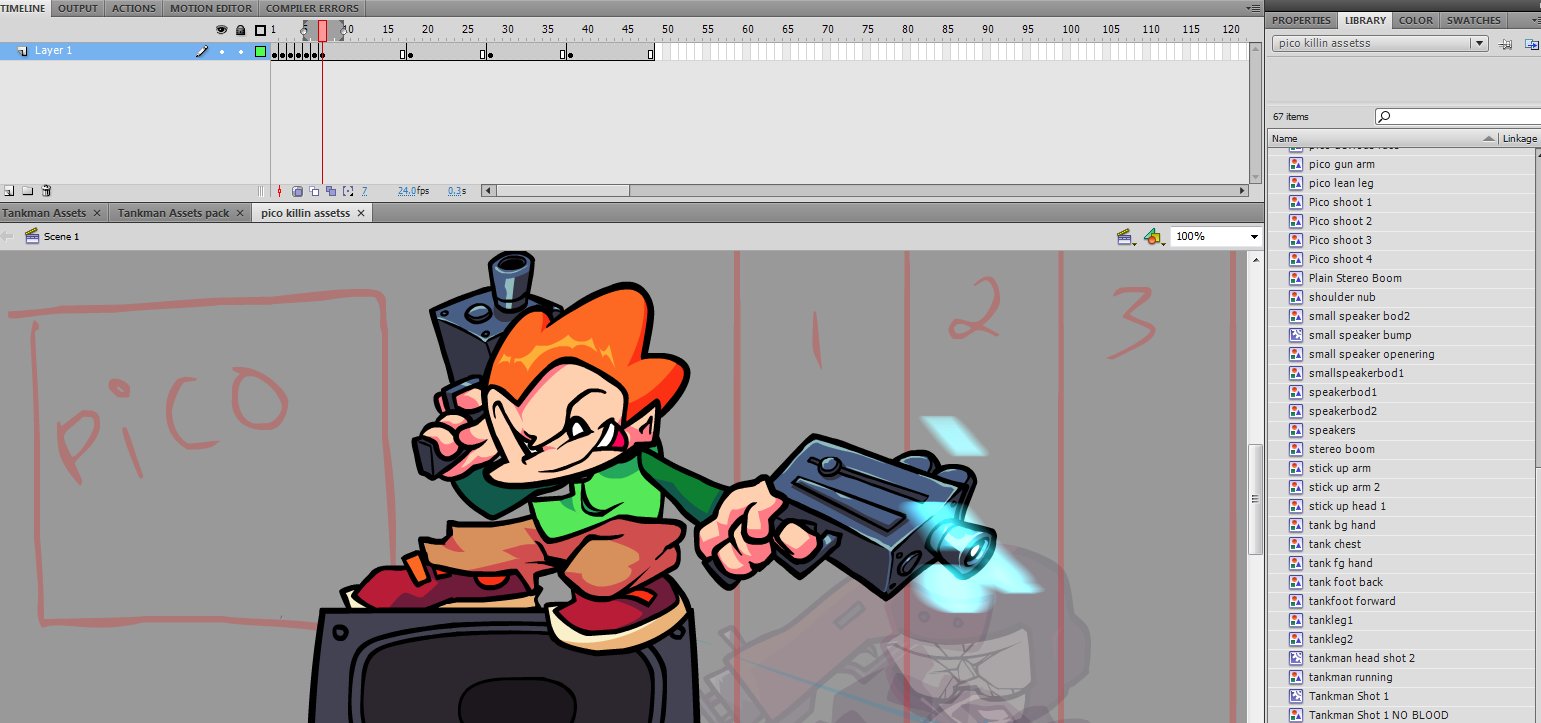
Task: Click the red playhead marker on timeline
Action: [322, 30]
